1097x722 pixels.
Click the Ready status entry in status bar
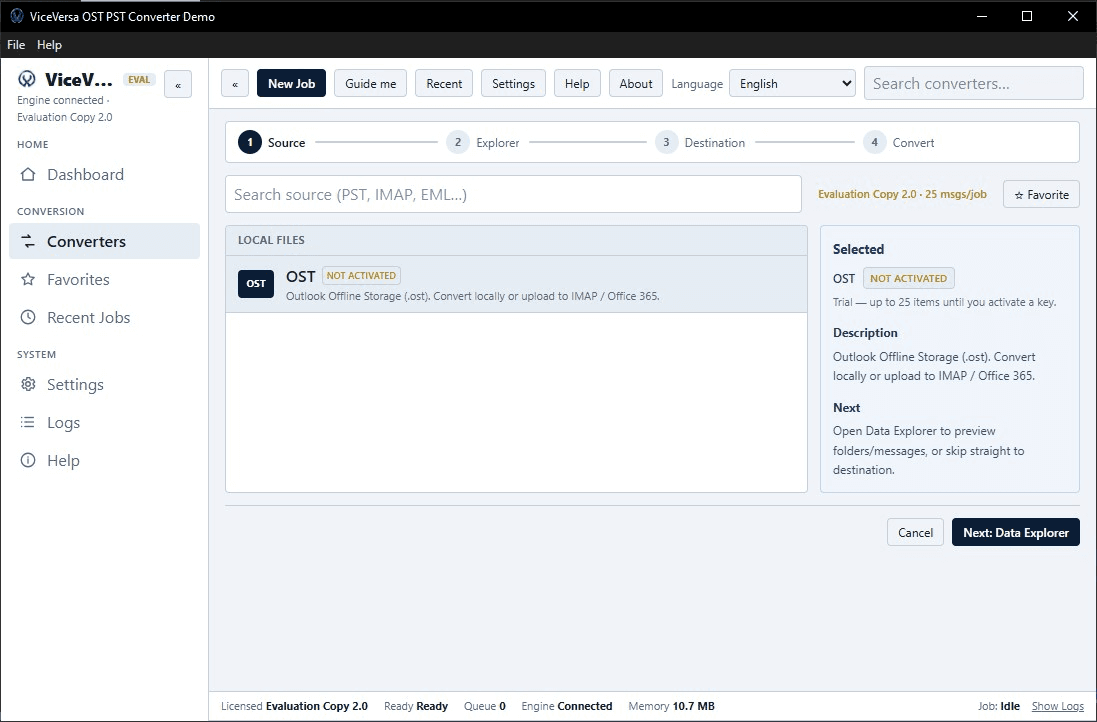coord(416,706)
